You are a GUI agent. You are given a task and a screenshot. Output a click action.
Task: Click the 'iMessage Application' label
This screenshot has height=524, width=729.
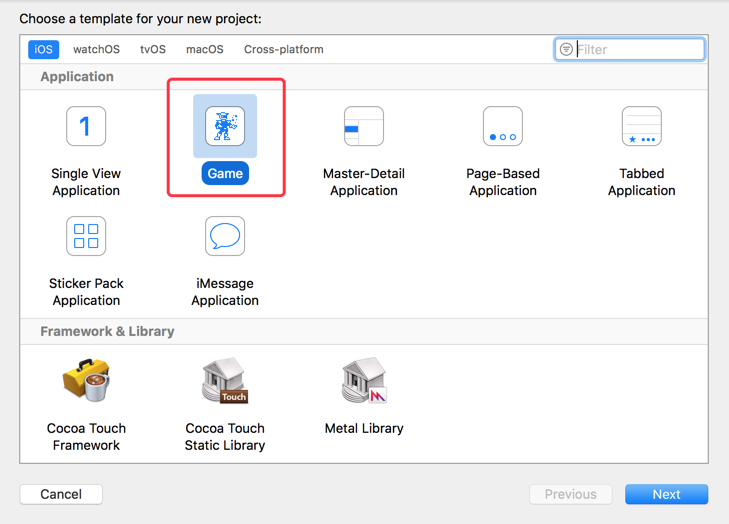(225, 292)
